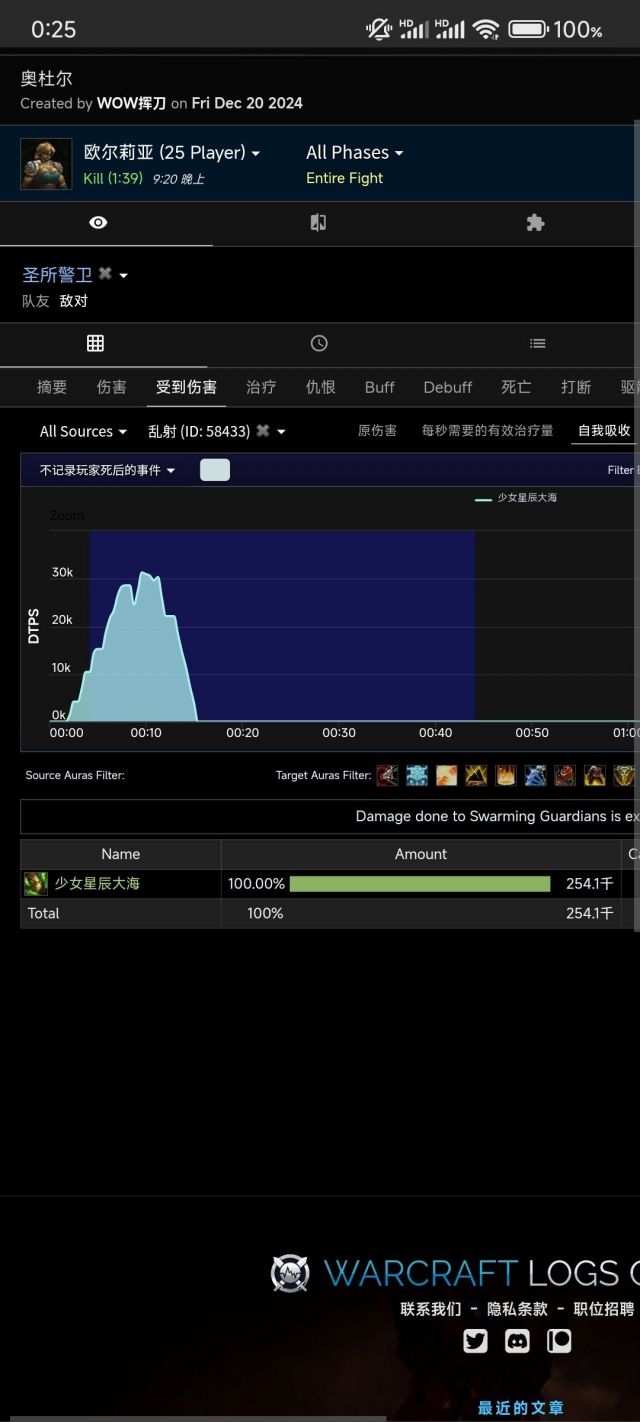Click the fifth flame target aura icon
This screenshot has height=1422, width=640.
[x=506, y=775]
